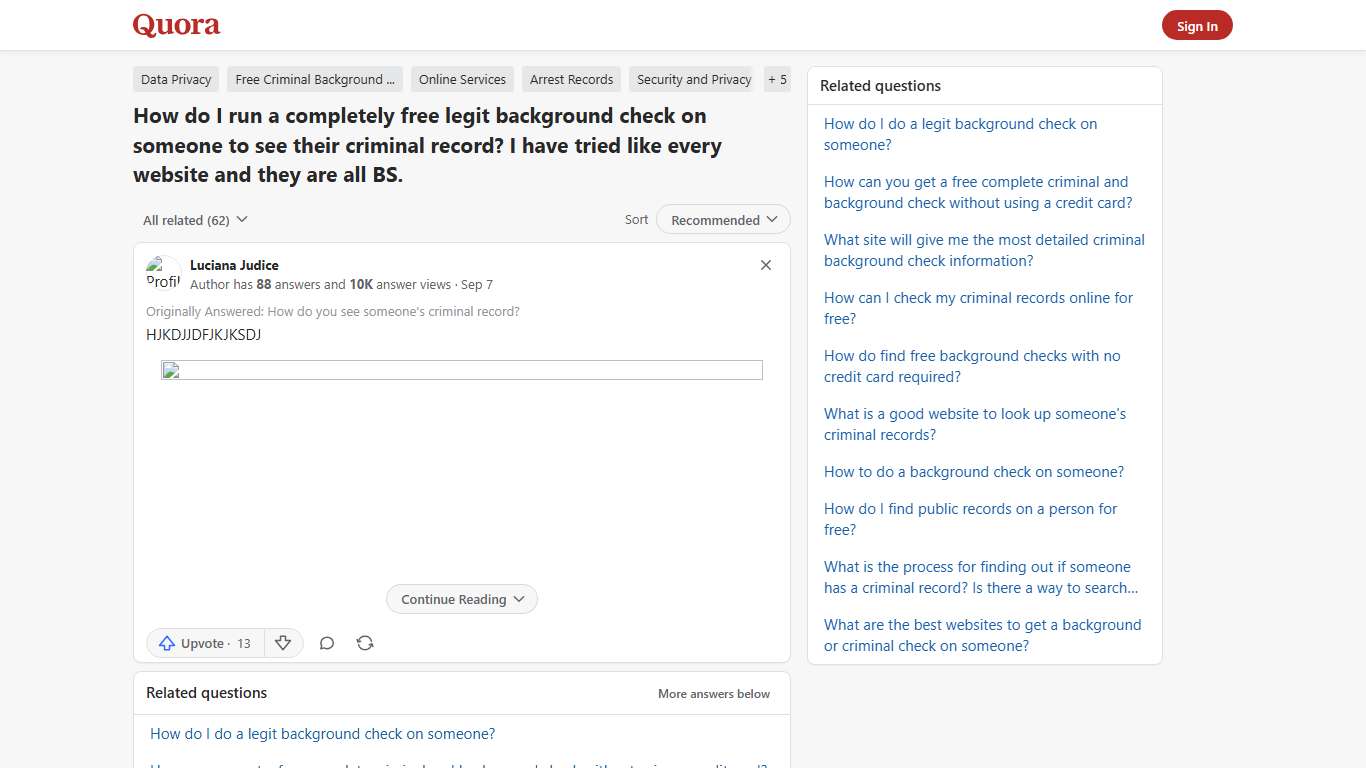Click the Quora logo
The image size is (1366, 768).
[x=175, y=25]
